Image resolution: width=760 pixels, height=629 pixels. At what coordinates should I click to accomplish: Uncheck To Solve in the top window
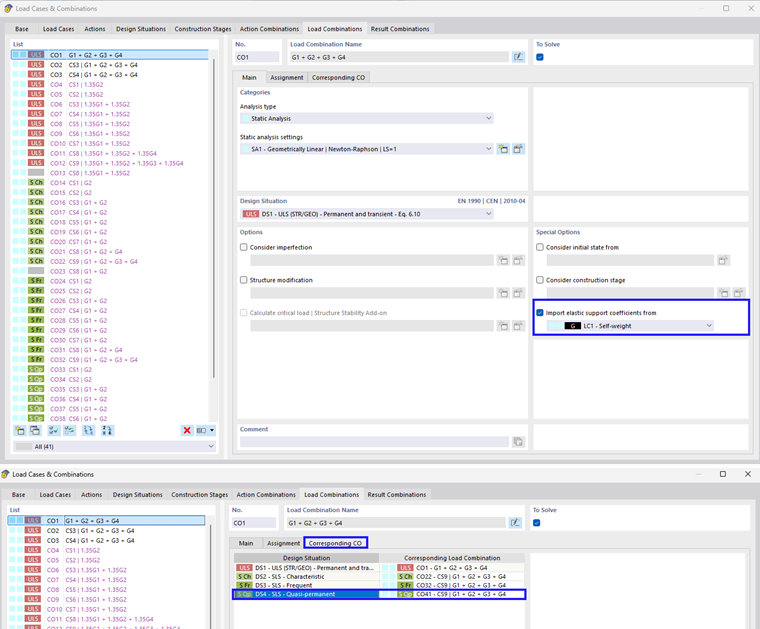540,57
